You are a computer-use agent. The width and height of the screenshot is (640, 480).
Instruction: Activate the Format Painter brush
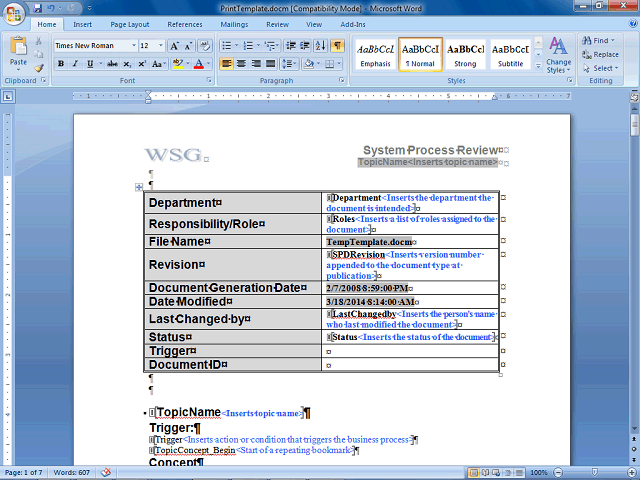point(38,68)
